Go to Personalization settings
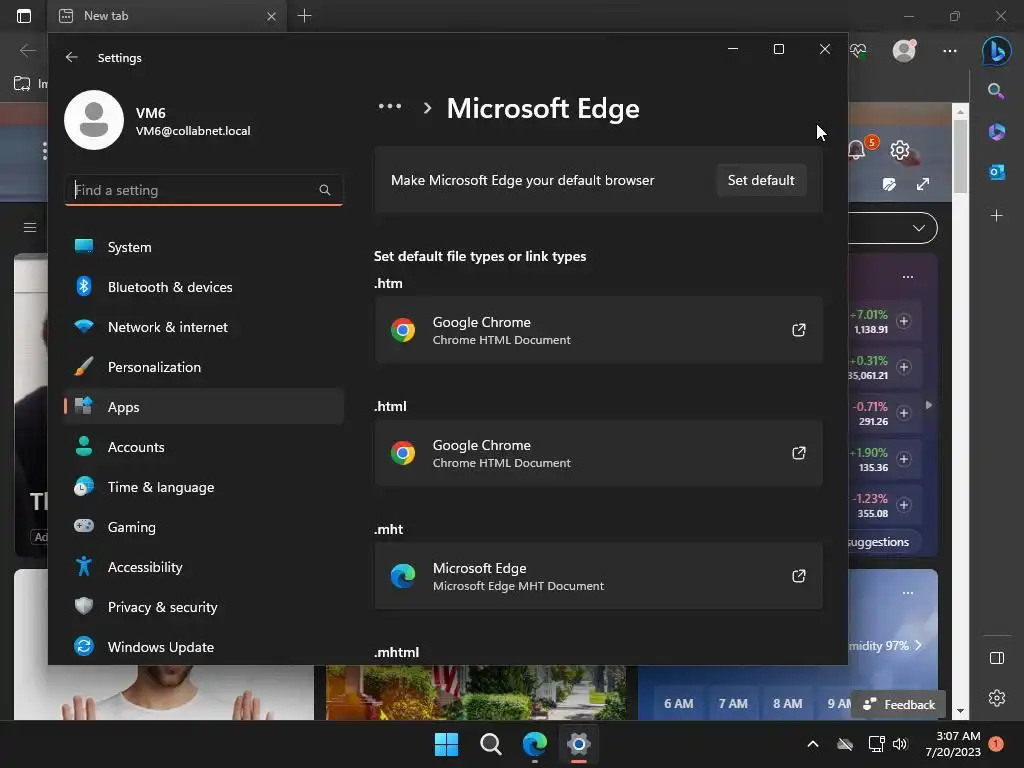This screenshot has width=1024, height=768. click(x=204, y=367)
